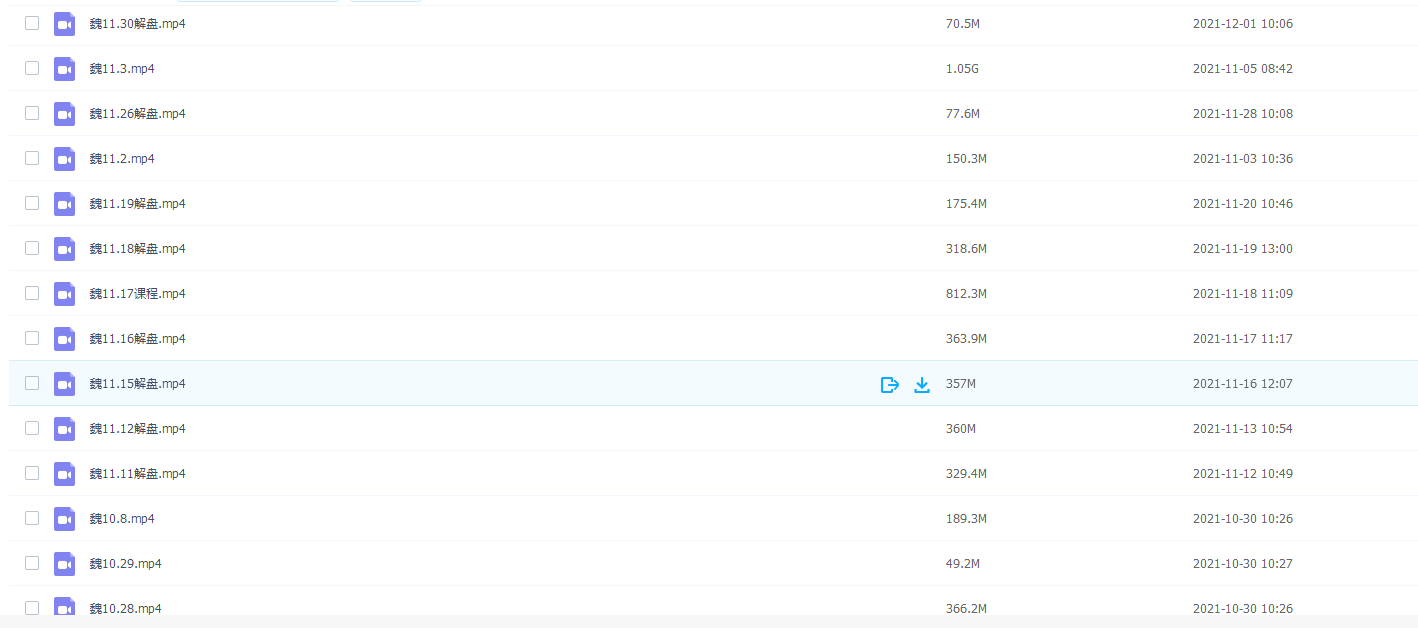Check the box for 魏11.12解盘.mp4

pyautogui.click(x=32, y=428)
